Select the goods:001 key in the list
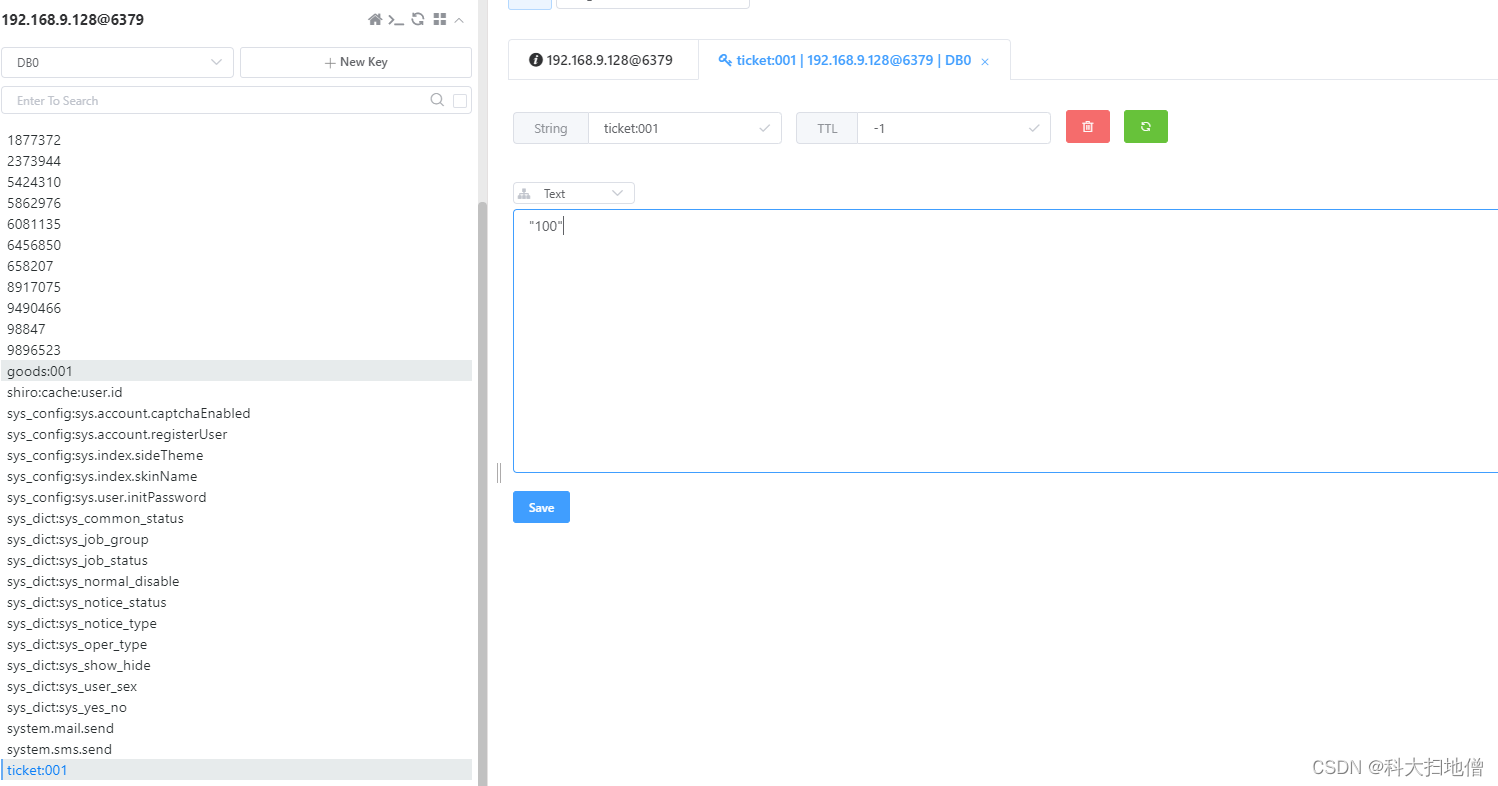 (39, 370)
